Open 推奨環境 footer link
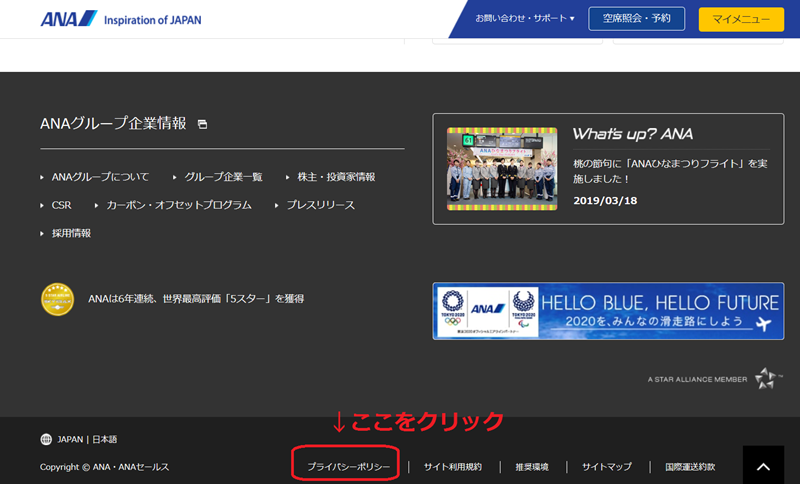Screen dimensions: 800x484 532,467
